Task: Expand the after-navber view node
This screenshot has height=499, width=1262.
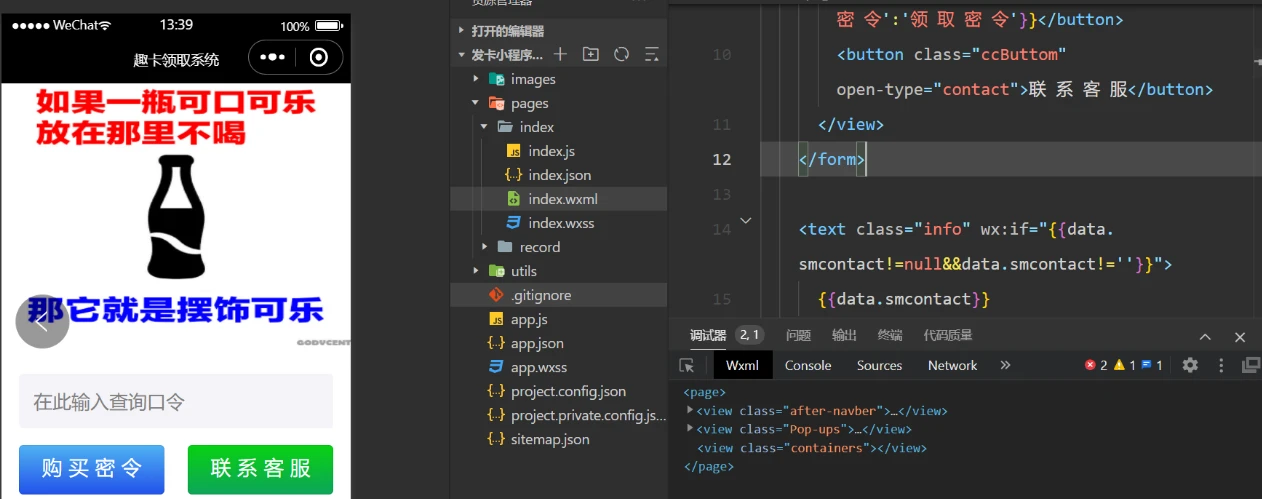Action: pyautogui.click(x=690, y=410)
